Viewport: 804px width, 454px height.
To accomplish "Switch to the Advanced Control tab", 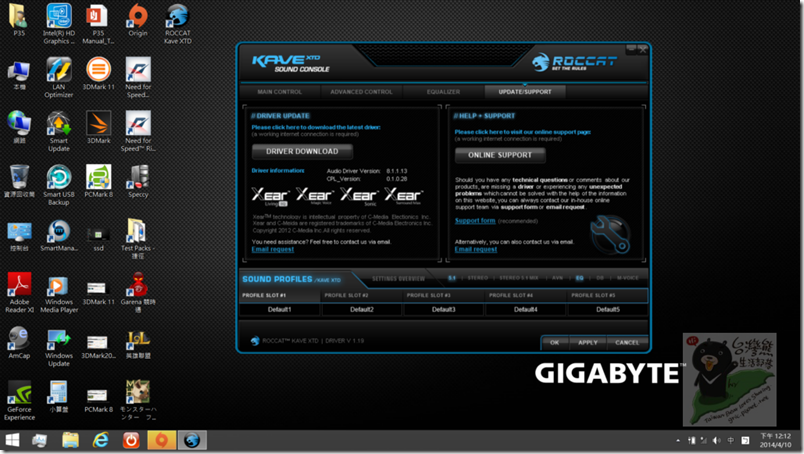I will click(361, 92).
